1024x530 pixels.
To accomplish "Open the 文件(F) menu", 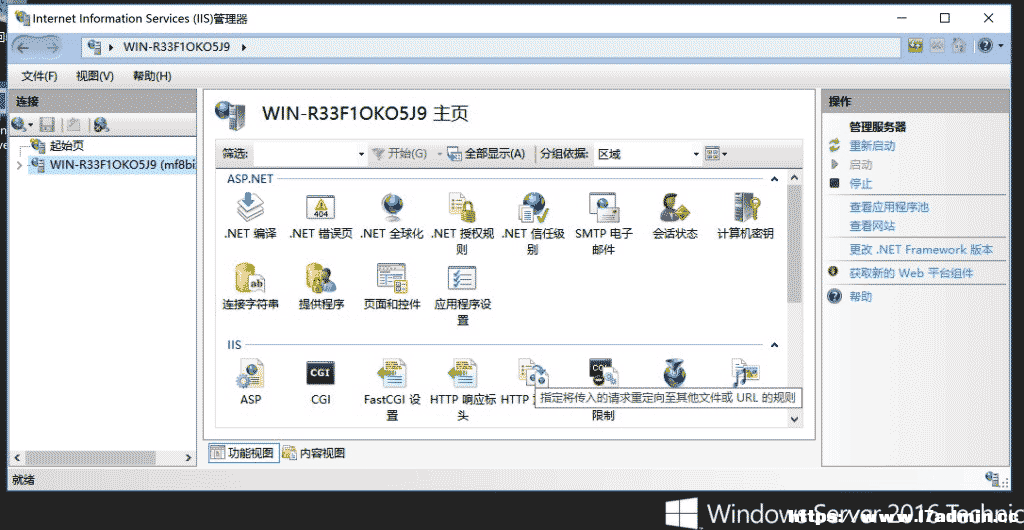I will [39, 76].
